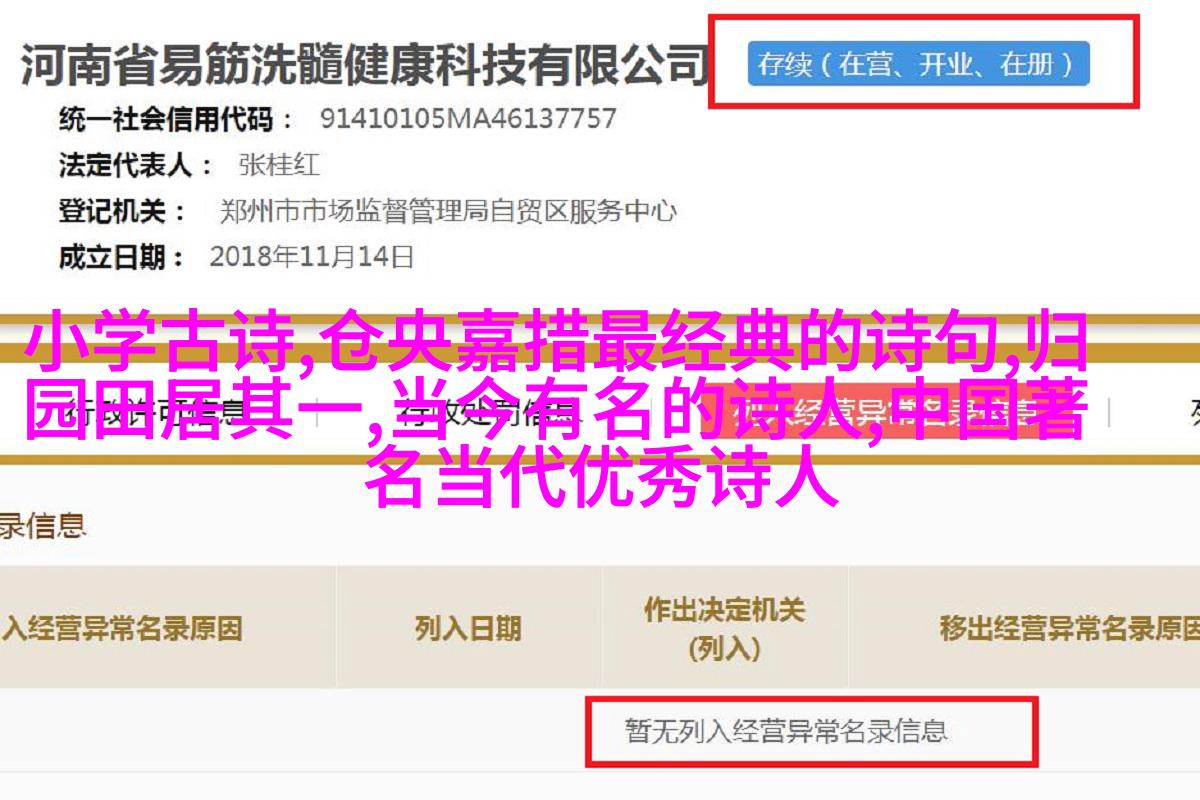
Task: Click the company name 河南省易筋洗髓健康科技有限公司
Action: [364, 67]
